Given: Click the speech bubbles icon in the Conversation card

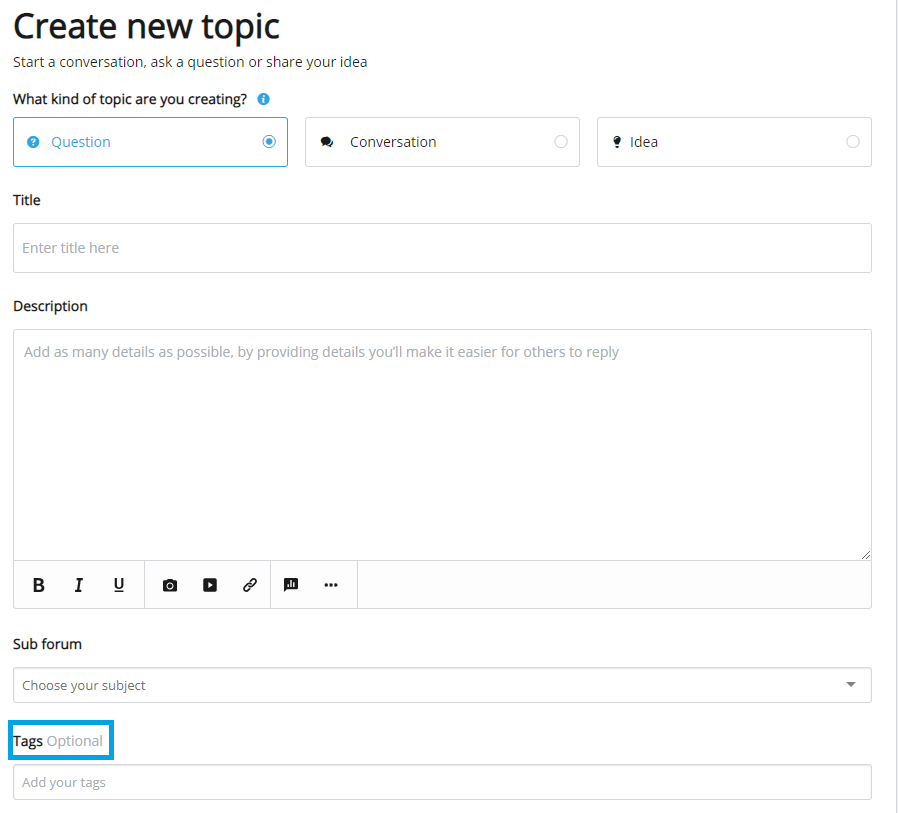Looking at the screenshot, I should point(327,142).
